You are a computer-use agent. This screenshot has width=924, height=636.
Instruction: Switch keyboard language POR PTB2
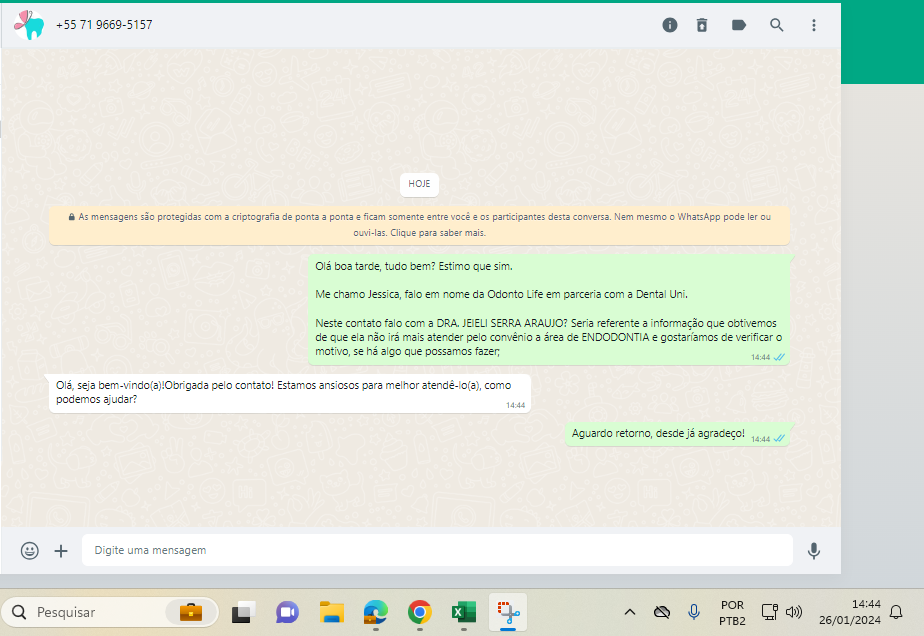(x=732, y=612)
